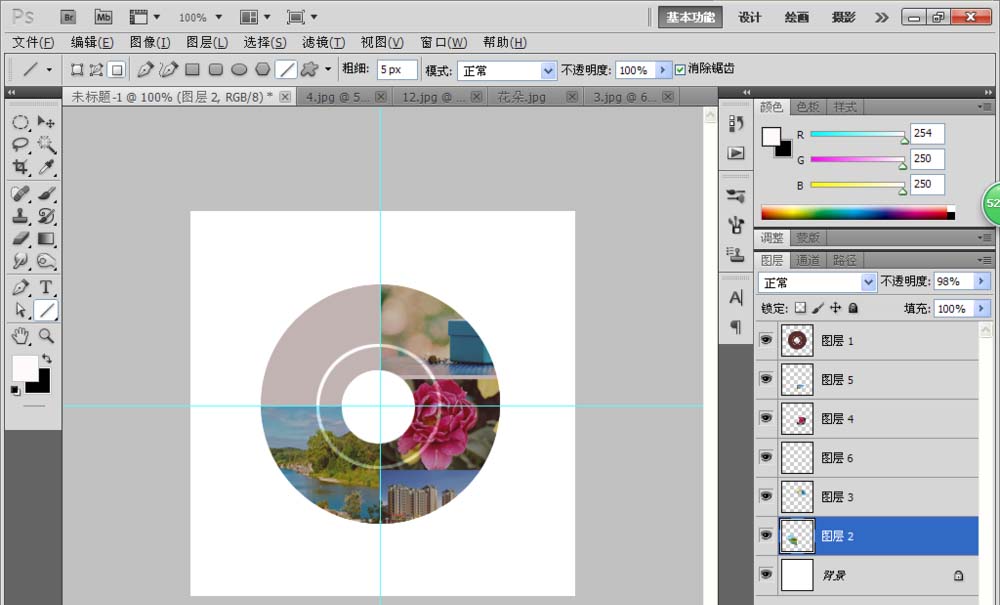
Task: Select the Dodge tool
Action: click(x=46, y=261)
